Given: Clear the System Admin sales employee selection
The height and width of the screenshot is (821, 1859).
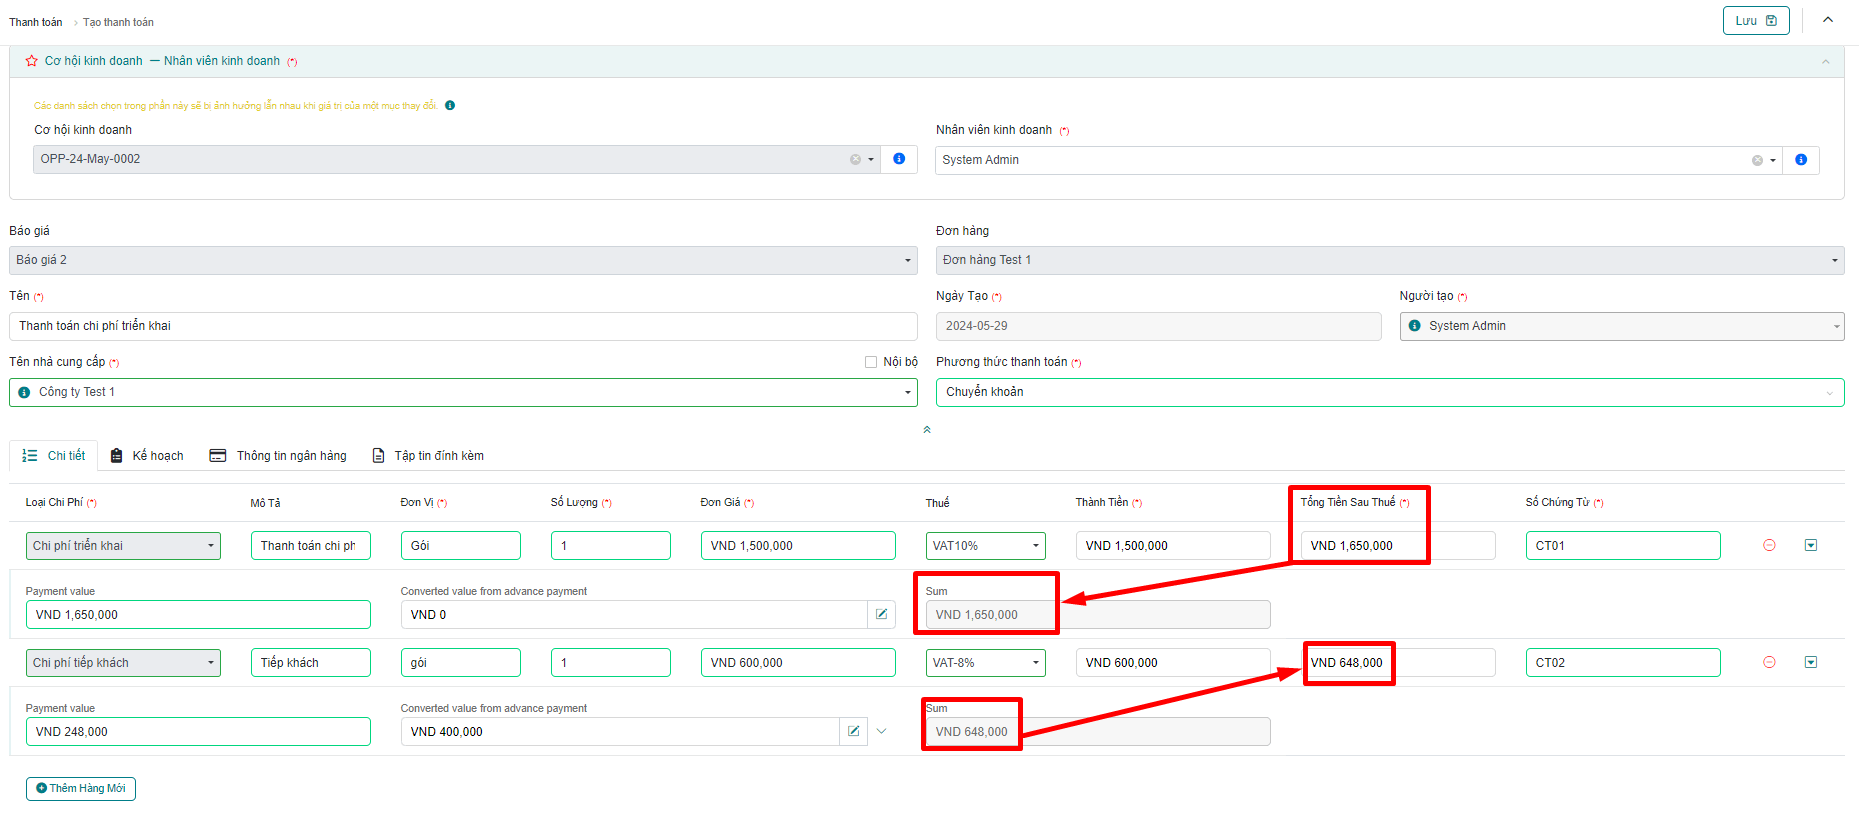Looking at the screenshot, I should click(x=1757, y=161).
